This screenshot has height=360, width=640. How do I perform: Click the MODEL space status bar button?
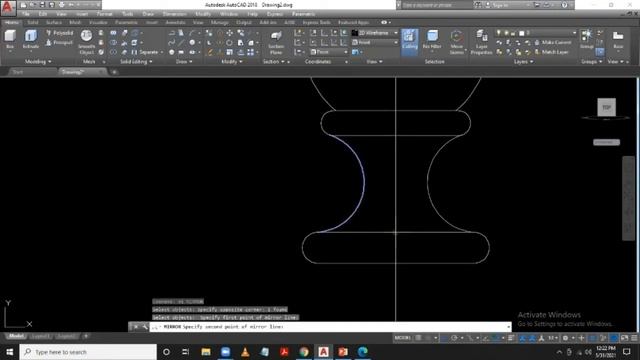click(402, 338)
